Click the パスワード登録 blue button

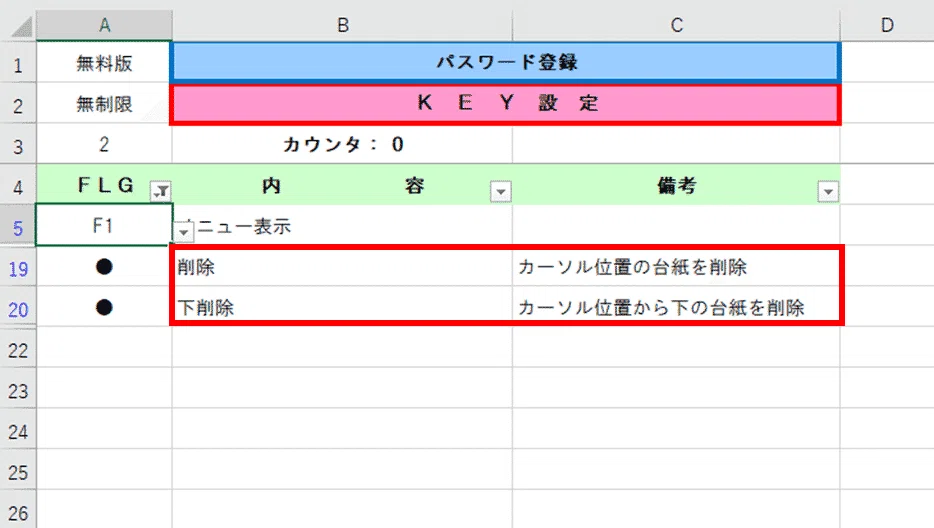[506, 61]
